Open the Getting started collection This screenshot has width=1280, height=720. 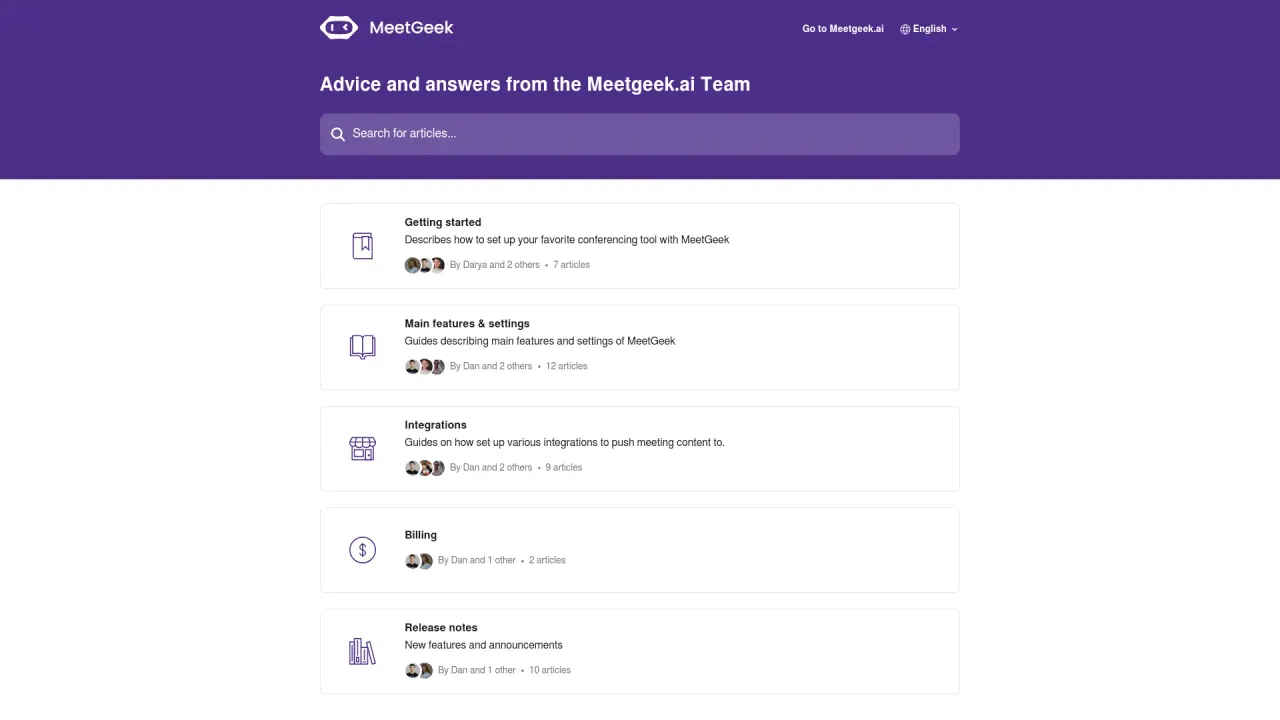pyautogui.click(x=640, y=246)
